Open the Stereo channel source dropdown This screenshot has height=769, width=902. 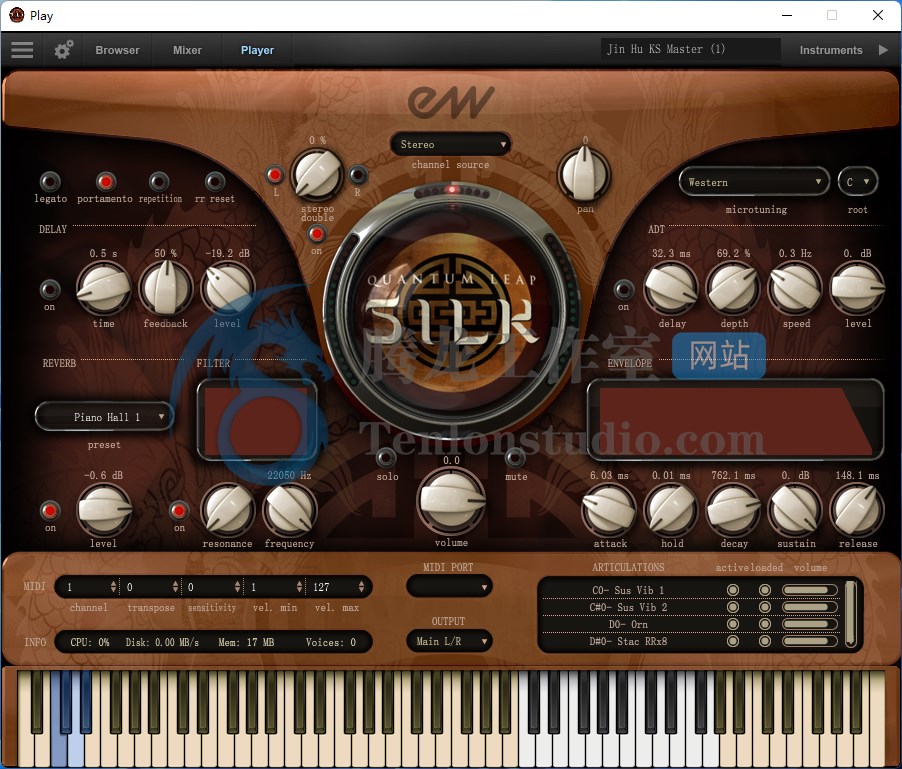(451, 144)
